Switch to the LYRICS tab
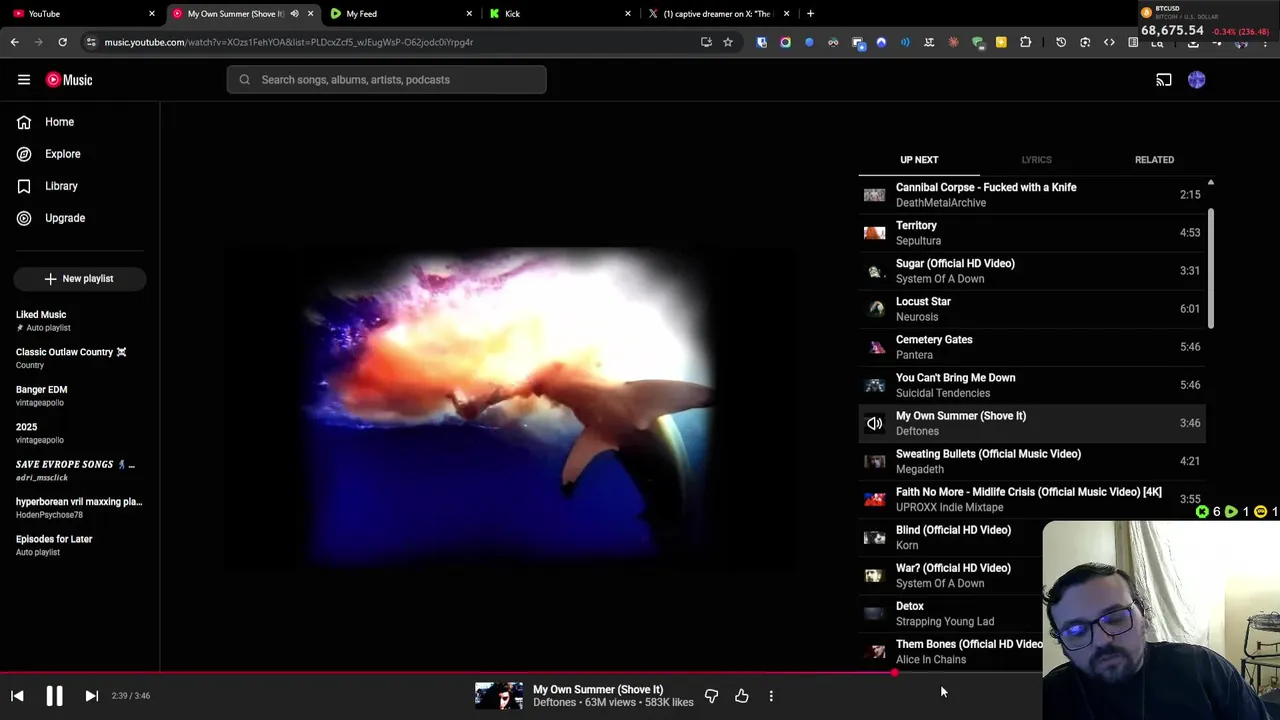The height and width of the screenshot is (720, 1280). click(x=1036, y=160)
